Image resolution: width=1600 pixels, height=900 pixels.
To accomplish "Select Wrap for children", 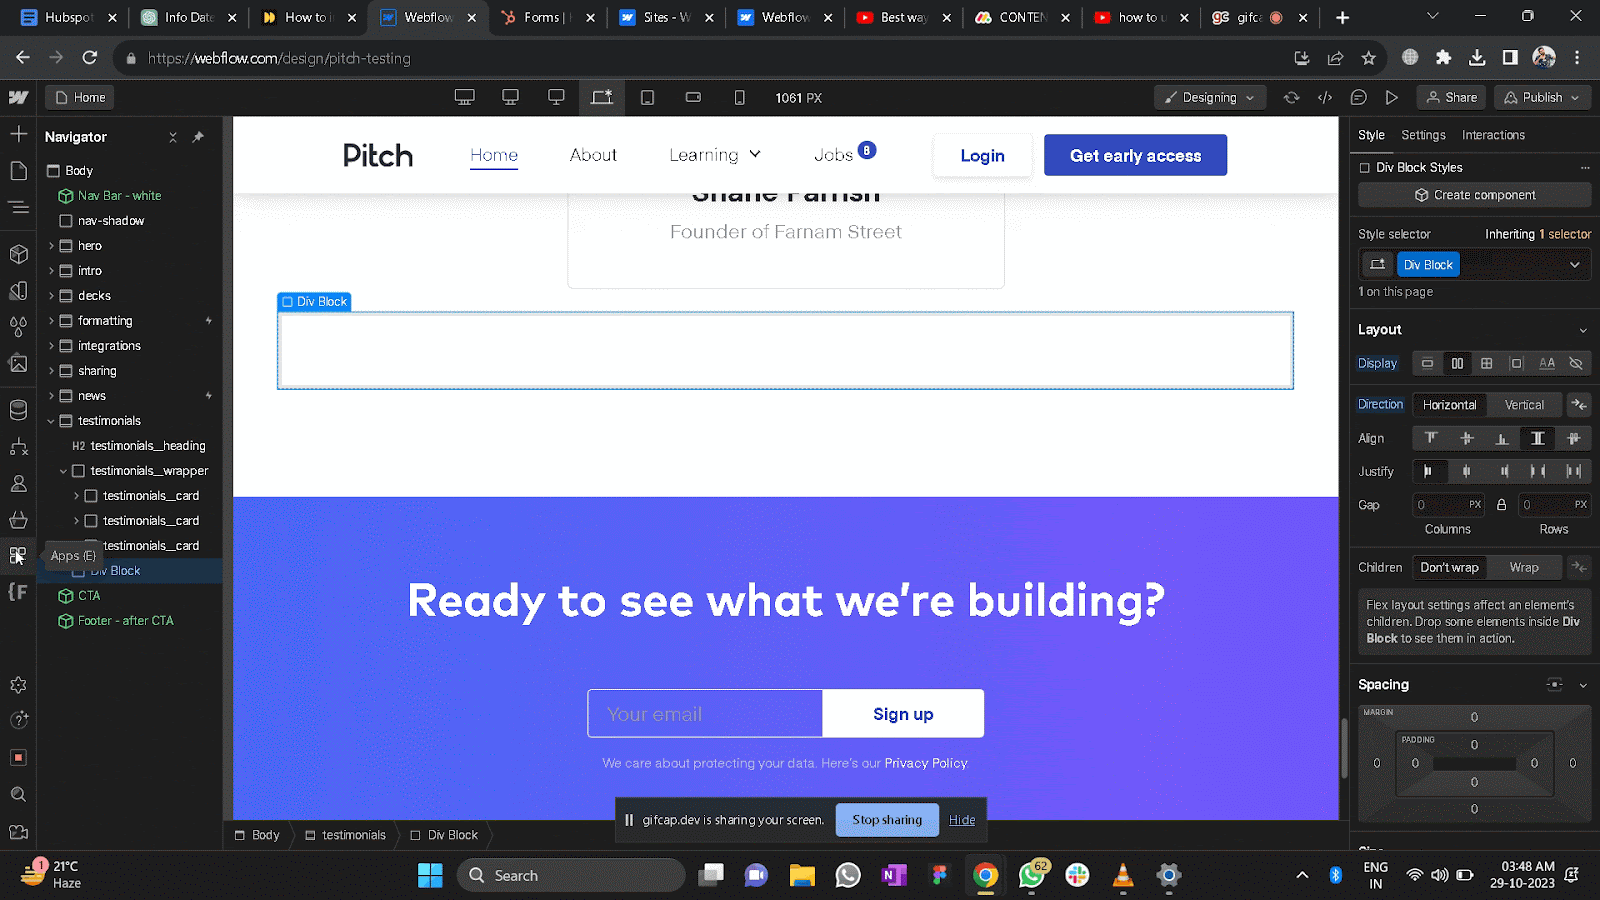I will click(1524, 567).
